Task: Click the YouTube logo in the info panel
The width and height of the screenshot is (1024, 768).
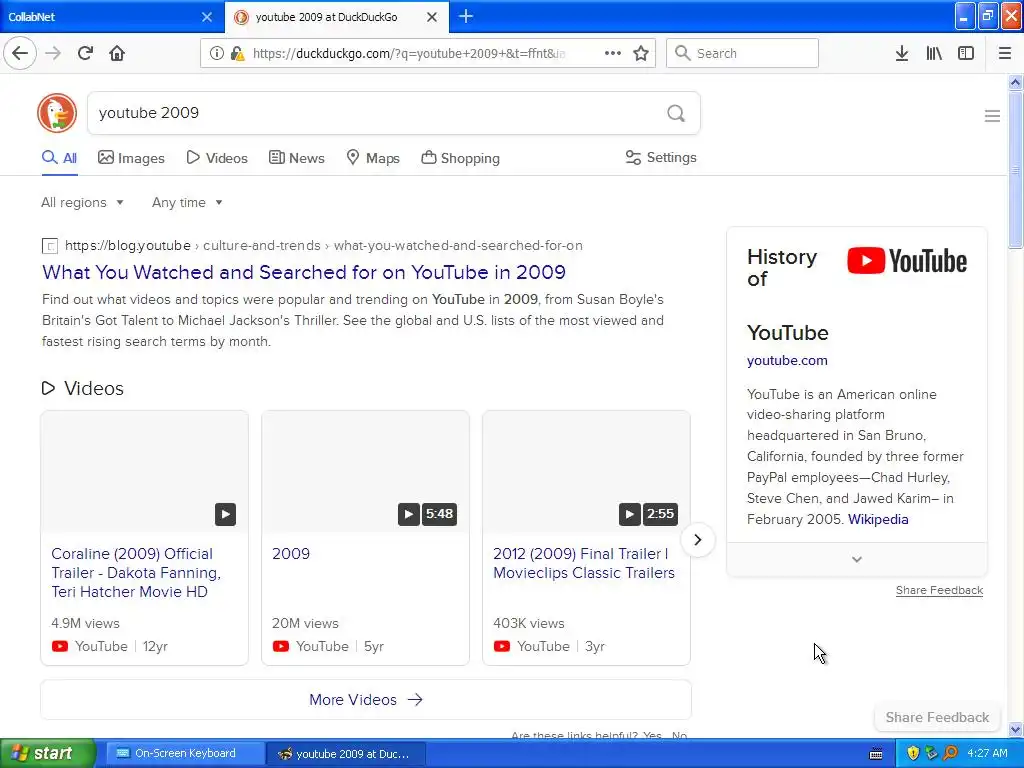Action: pyautogui.click(x=907, y=261)
